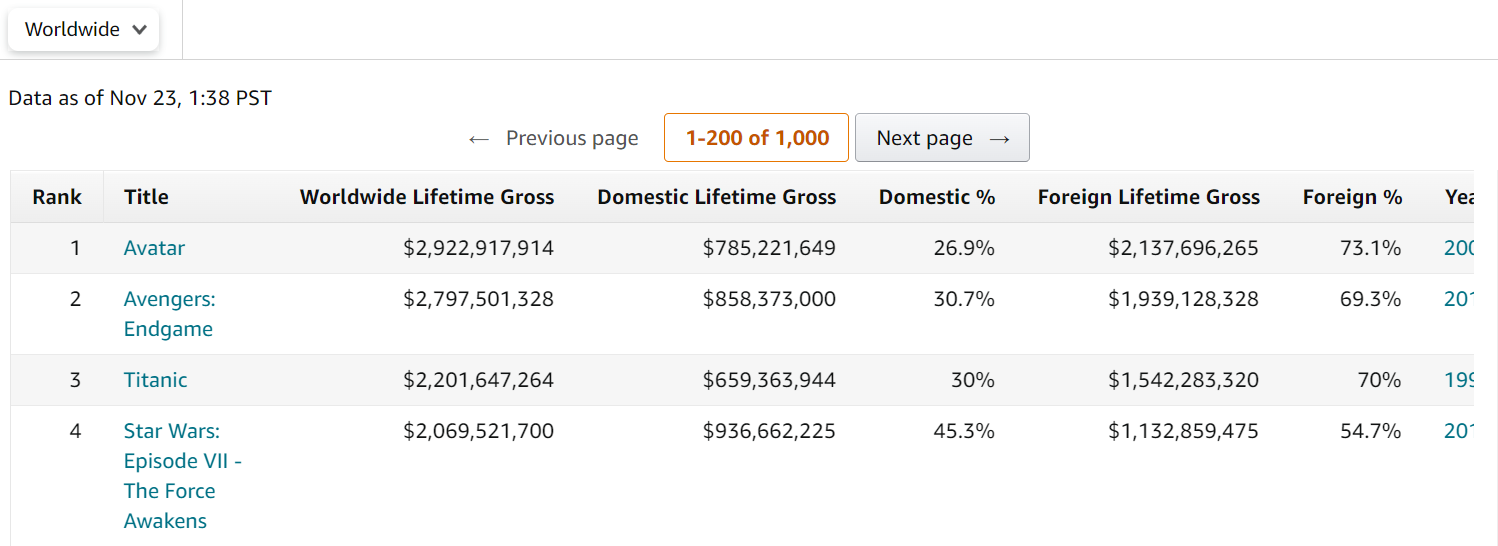This screenshot has width=1498, height=546.
Task: Open the release year link in Avengers: Endgame row
Action: pyautogui.click(x=1459, y=299)
